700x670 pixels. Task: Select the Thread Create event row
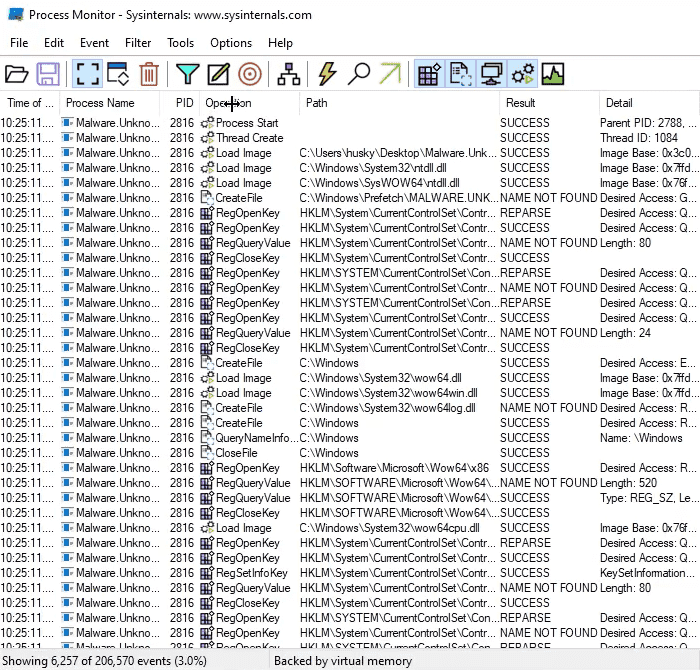coord(350,138)
